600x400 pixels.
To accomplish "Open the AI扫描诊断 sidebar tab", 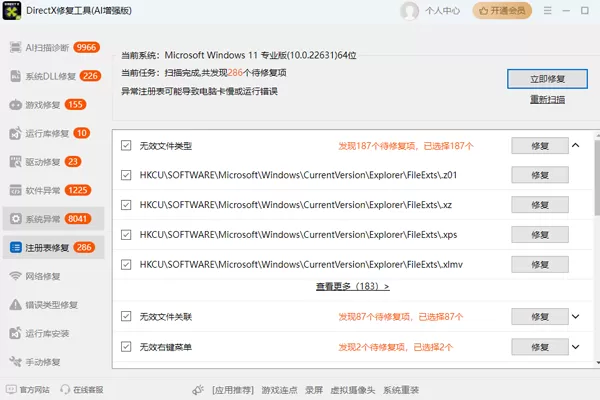I will click(54, 47).
